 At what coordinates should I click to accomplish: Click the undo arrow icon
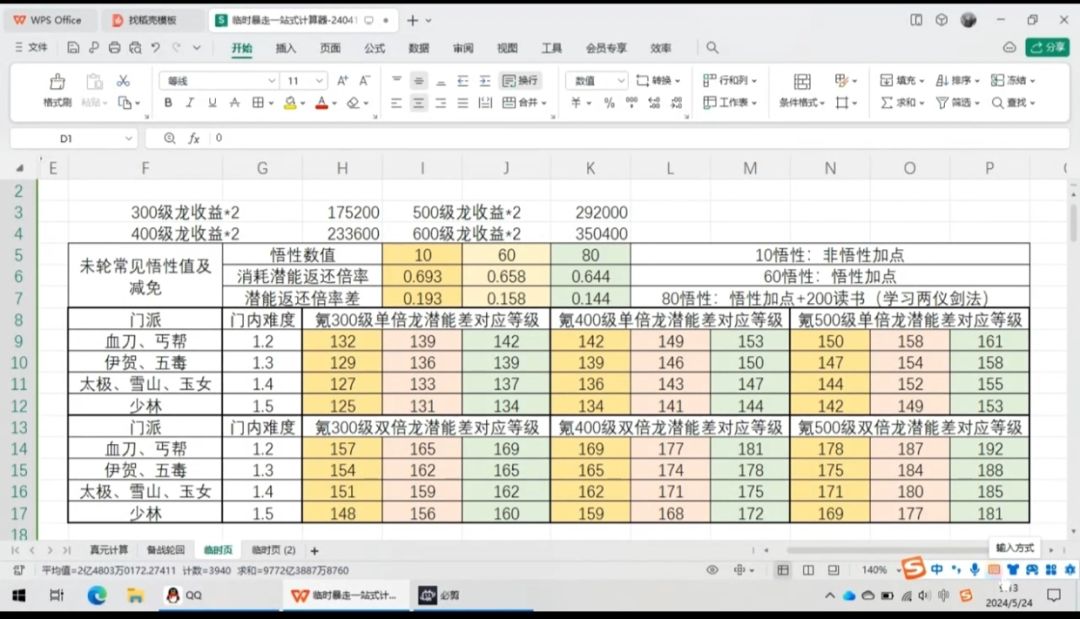156,48
